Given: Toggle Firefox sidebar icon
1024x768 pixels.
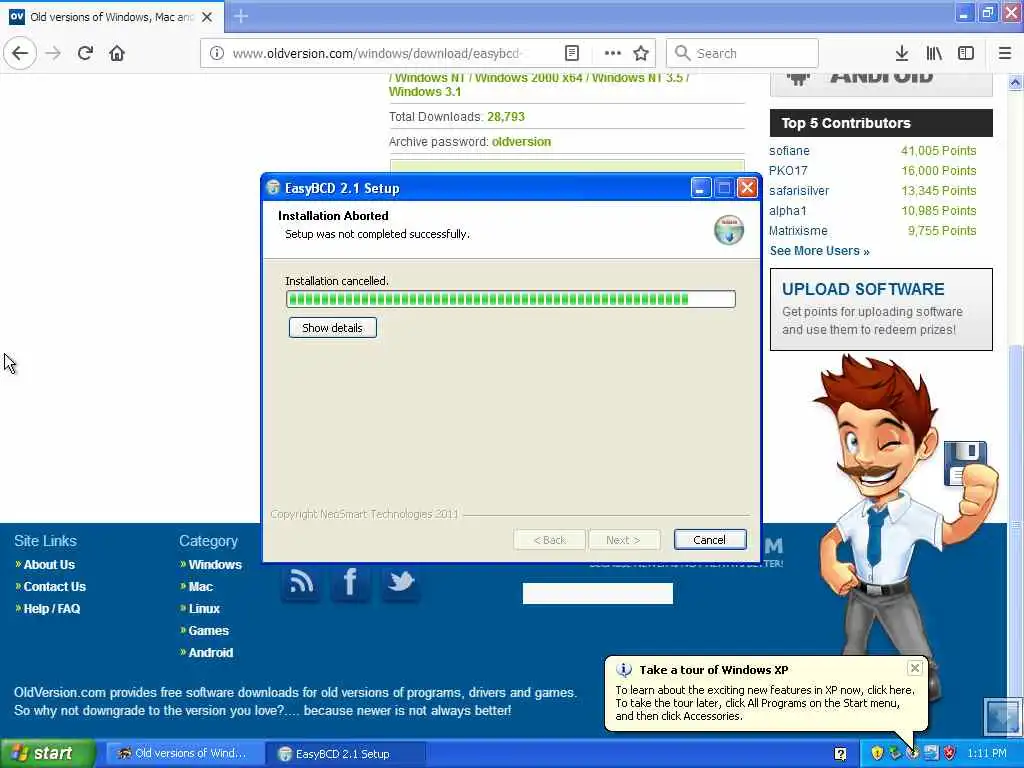Looking at the screenshot, I should pos(966,53).
